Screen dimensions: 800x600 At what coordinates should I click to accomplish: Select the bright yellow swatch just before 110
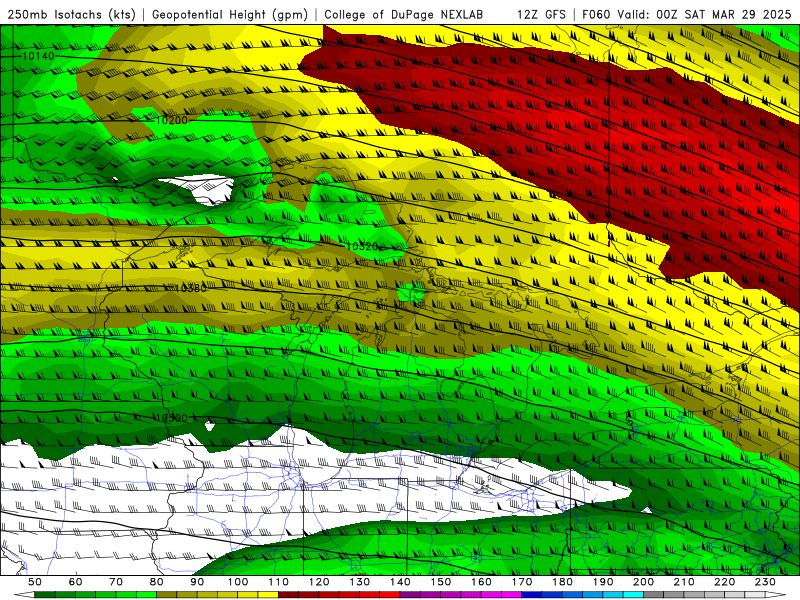[x=268, y=595]
